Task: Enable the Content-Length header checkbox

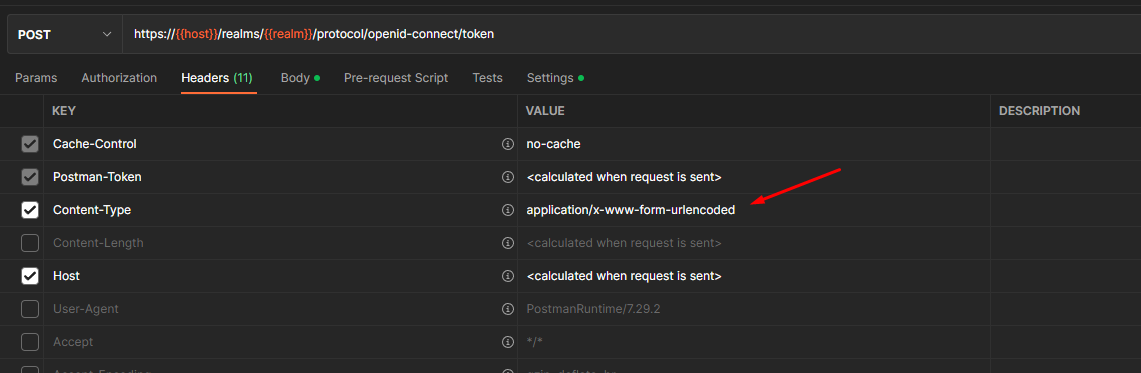Action: point(30,243)
